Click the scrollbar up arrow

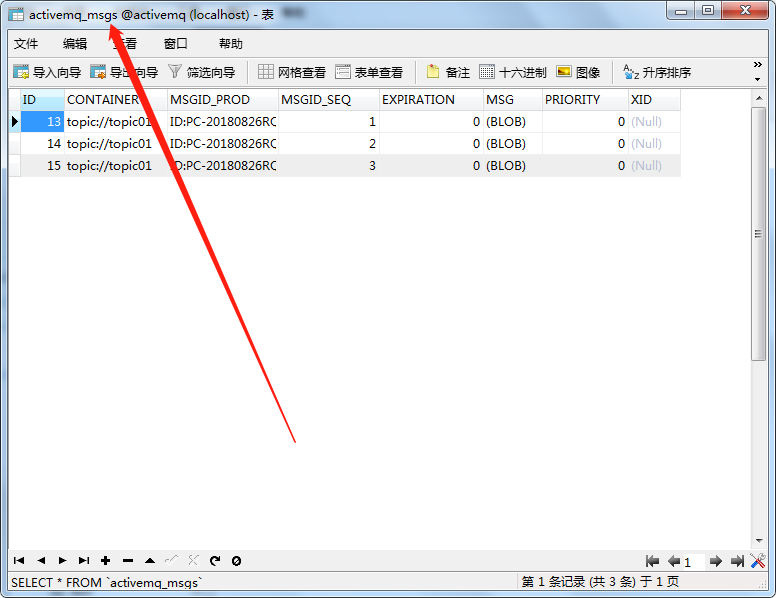tap(759, 98)
